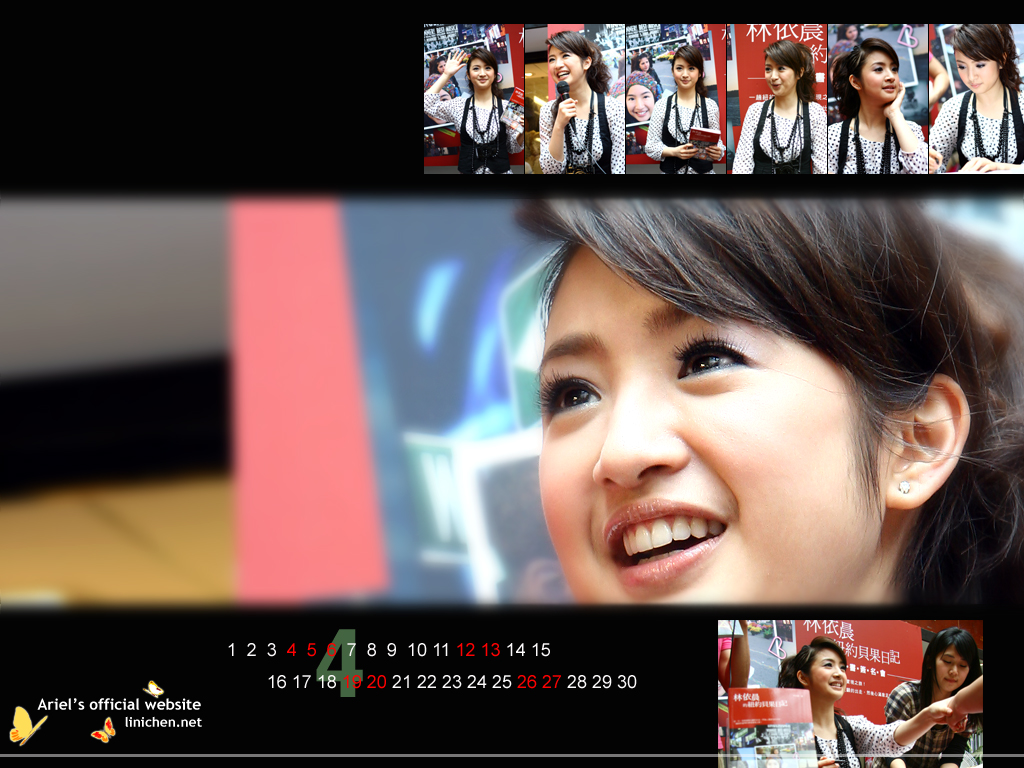Pick the red date 20 in the calendar
This screenshot has height=768, width=1024.
376,682
